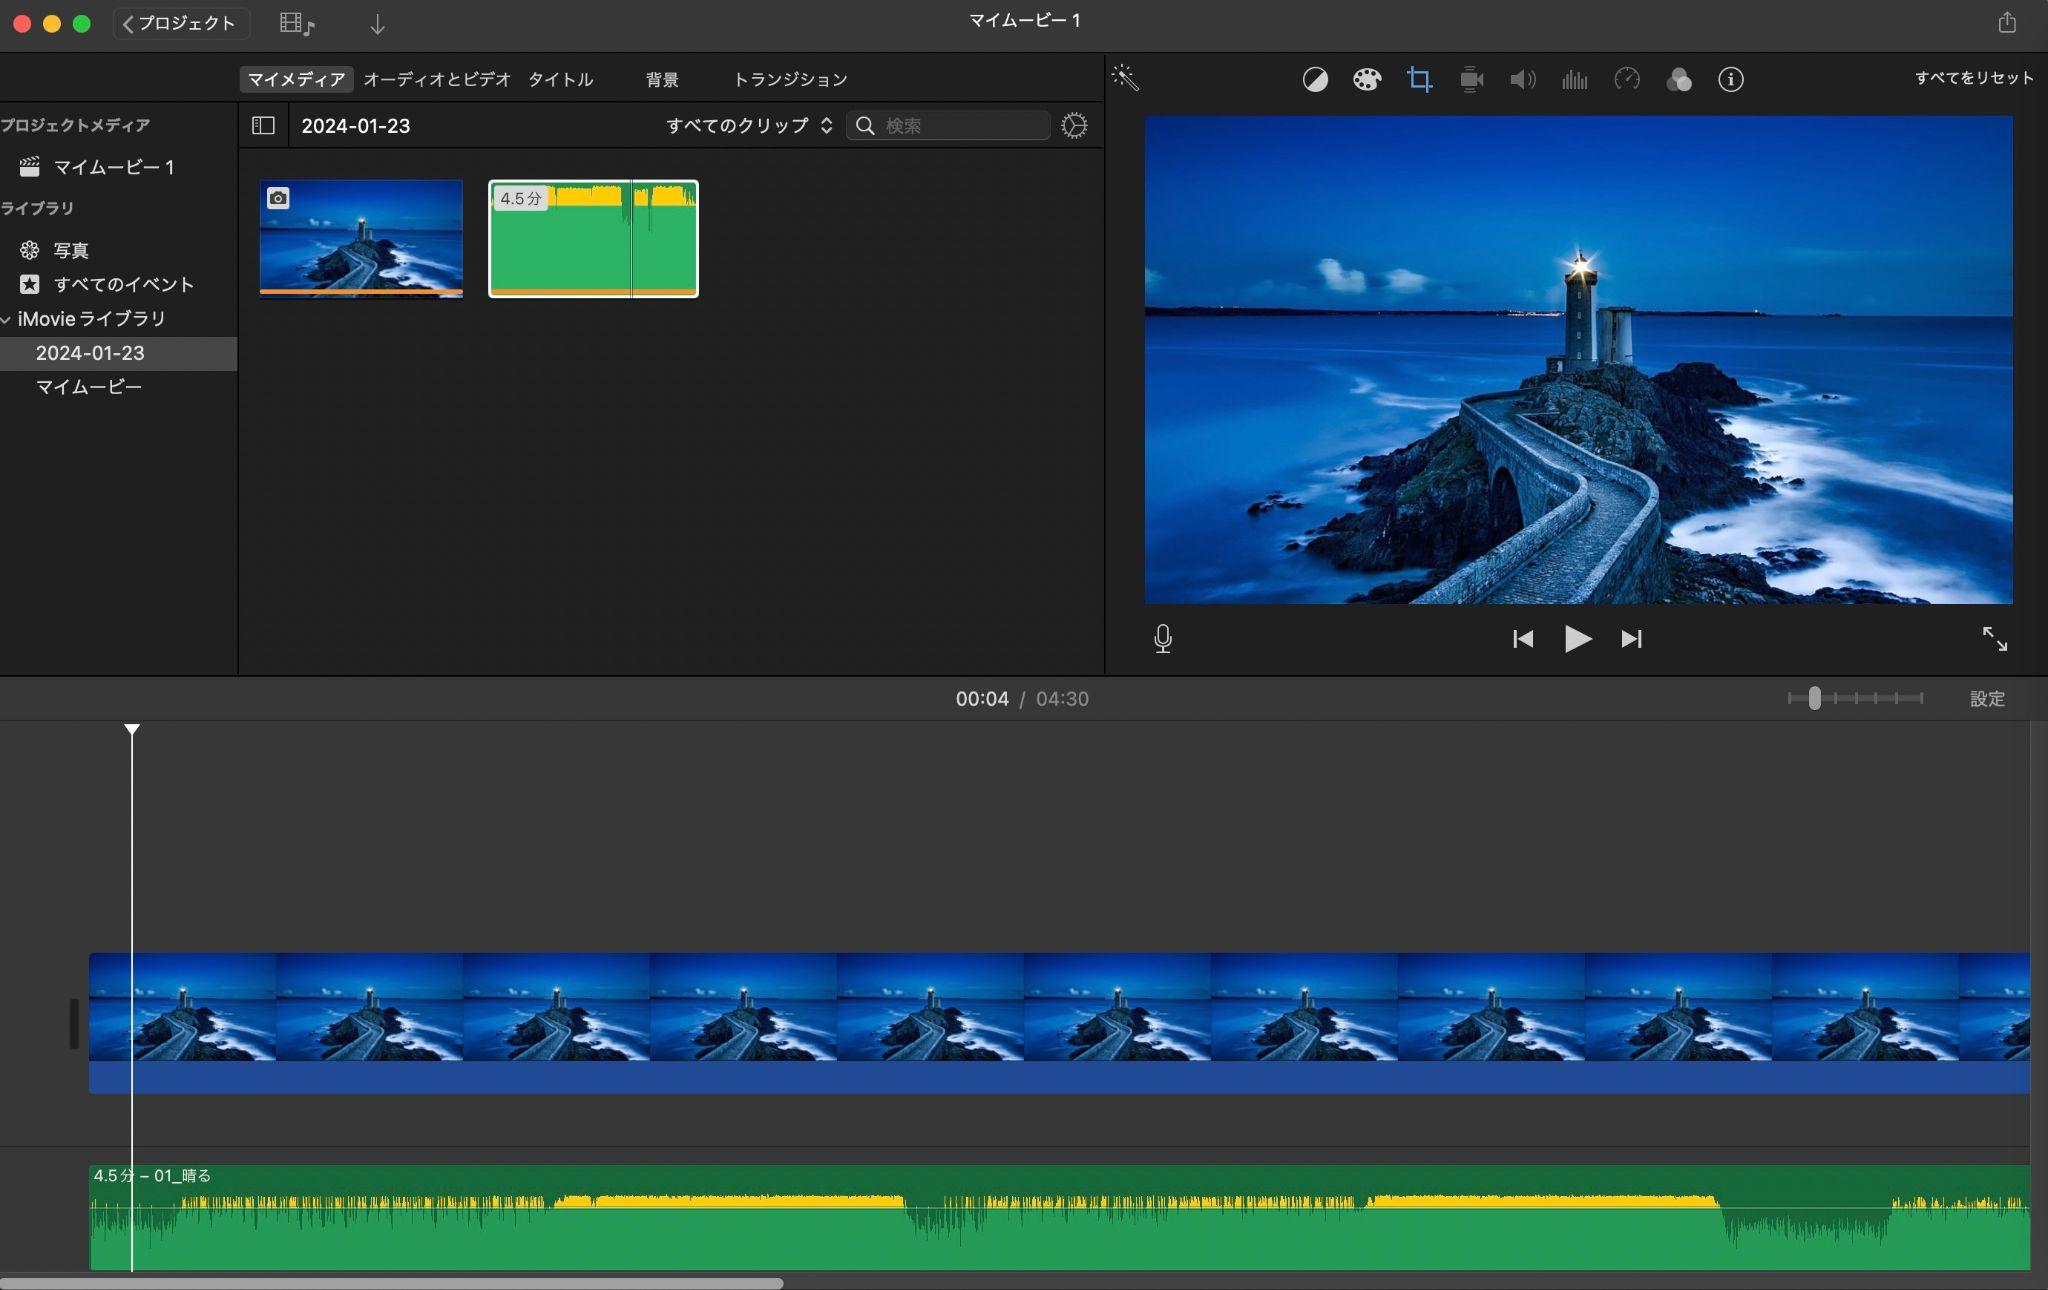2048x1290 pixels.
Task: Switch to オーディオとビデオ tab
Action: point(437,79)
